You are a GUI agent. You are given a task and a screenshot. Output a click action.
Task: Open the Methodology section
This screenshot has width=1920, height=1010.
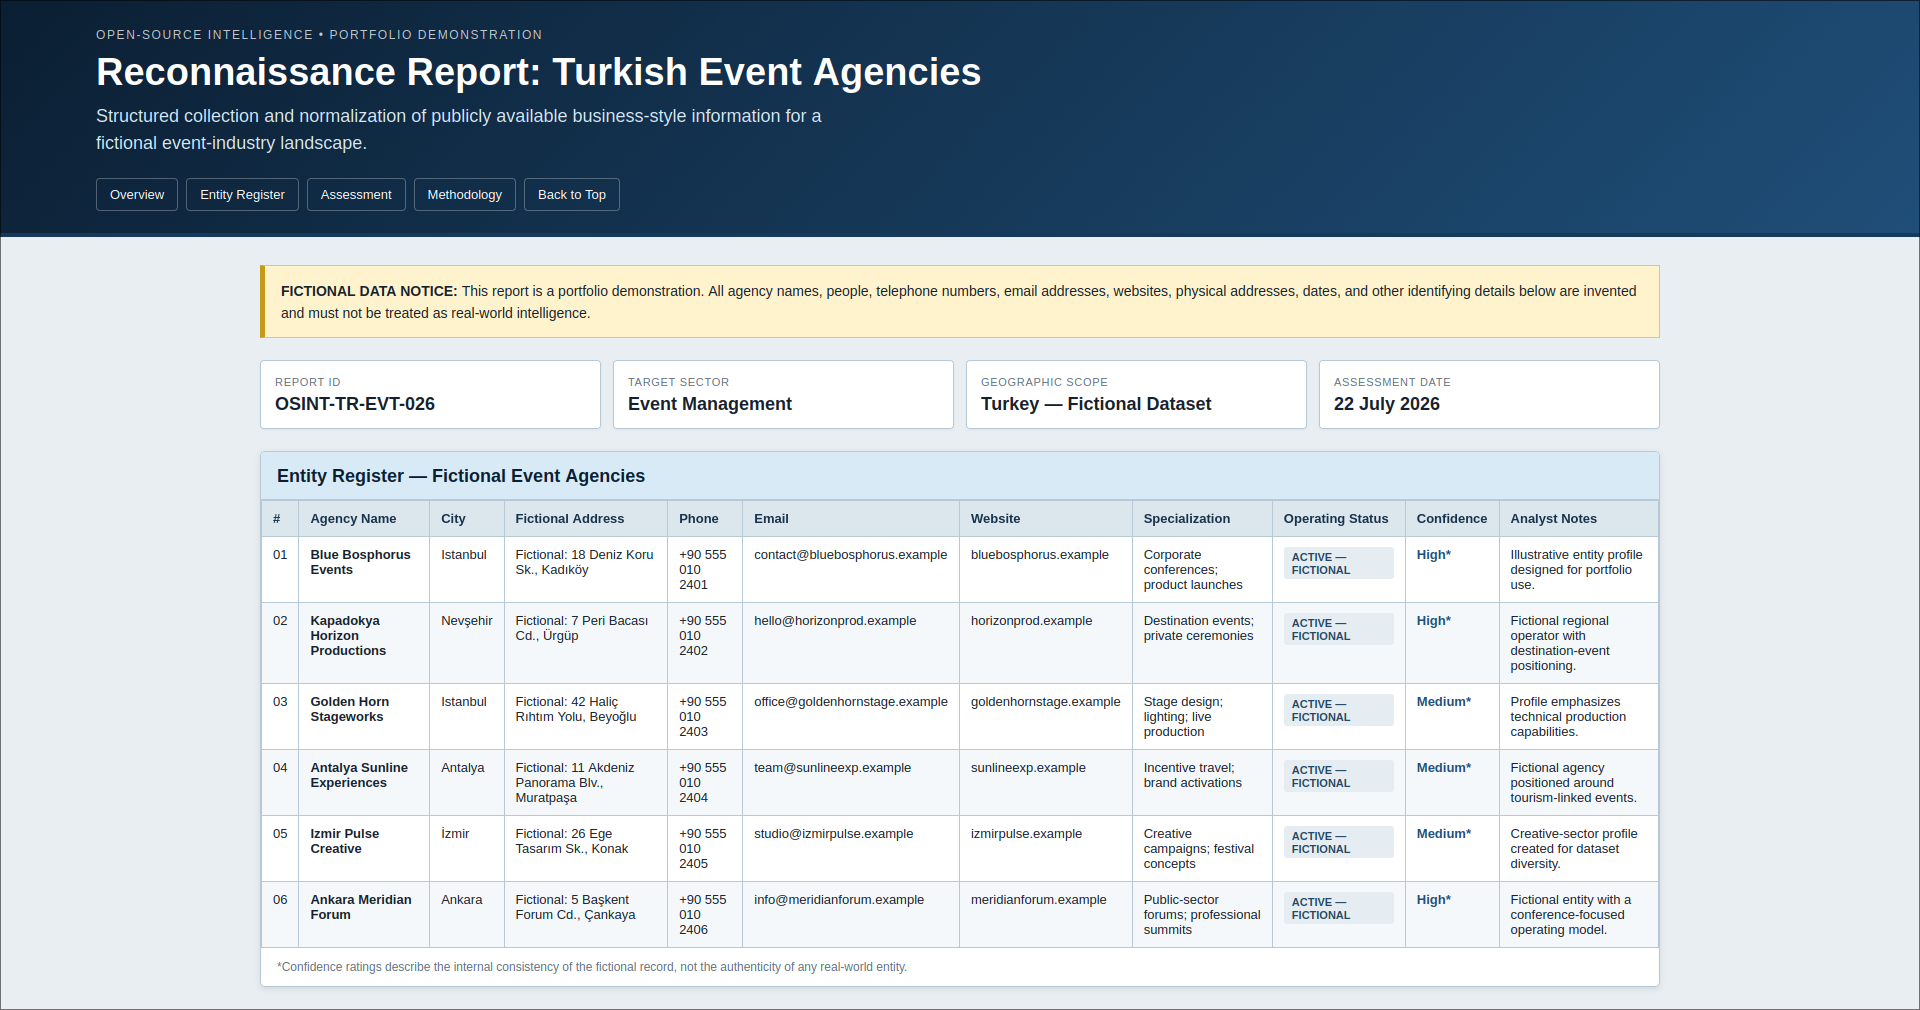pos(465,195)
